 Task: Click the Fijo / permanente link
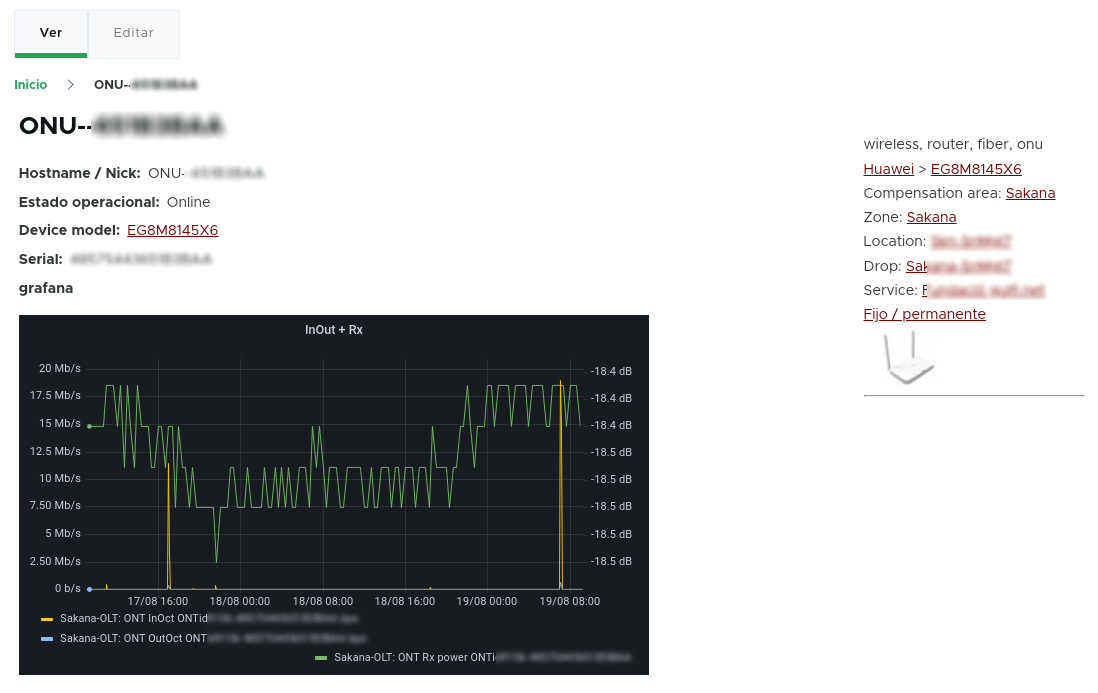(924, 314)
